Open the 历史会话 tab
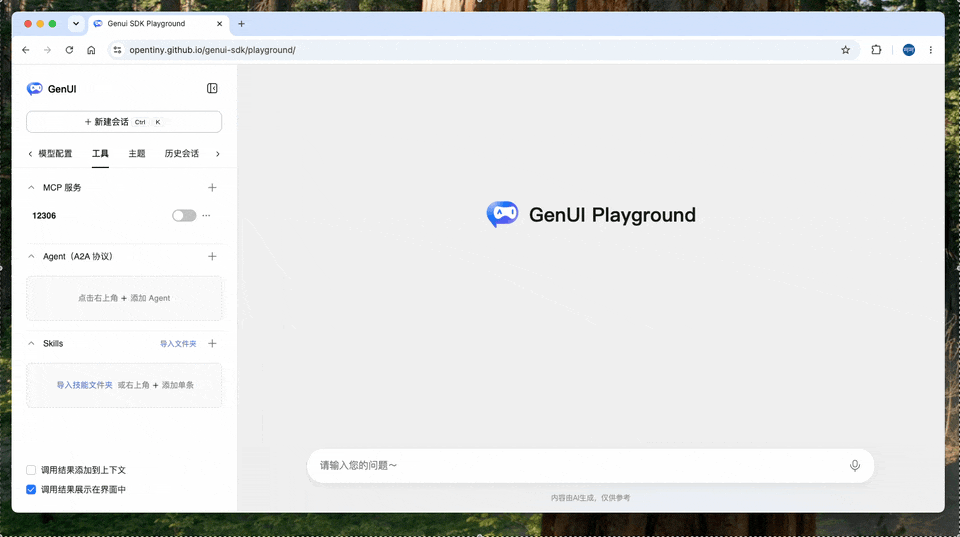 point(181,154)
